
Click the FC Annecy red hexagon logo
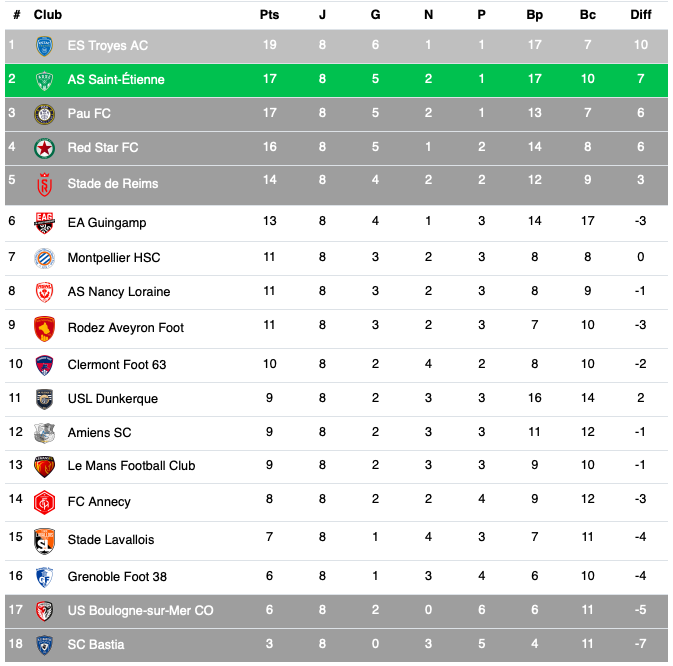[x=44, y=503]
